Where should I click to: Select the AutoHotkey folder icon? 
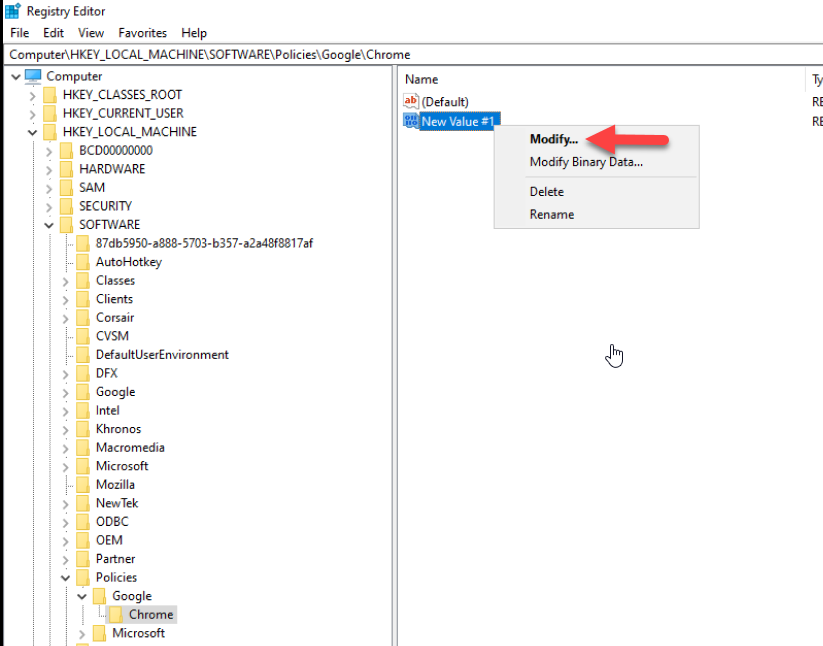coord(83,261)
